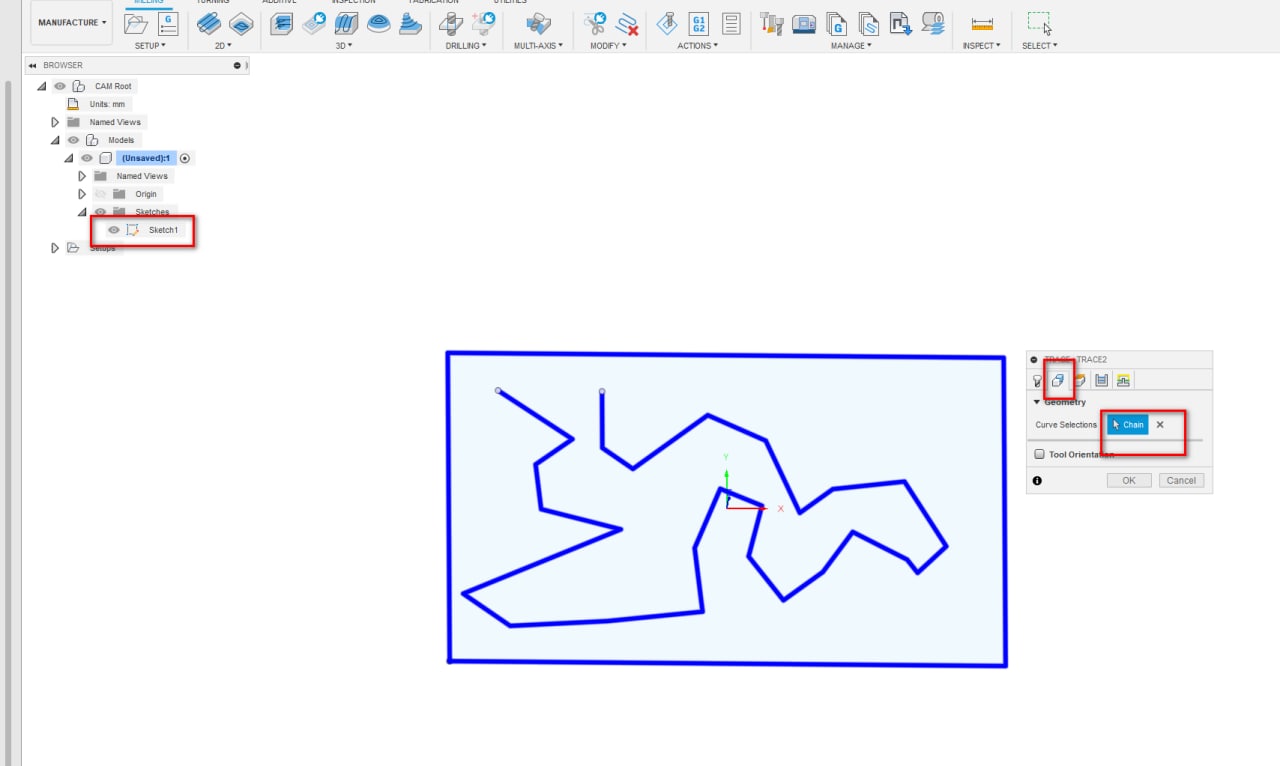Screen dimensions: 1280x766
Task: Click the Task Manager download-arrow icon
Action: tap(900, 24)
